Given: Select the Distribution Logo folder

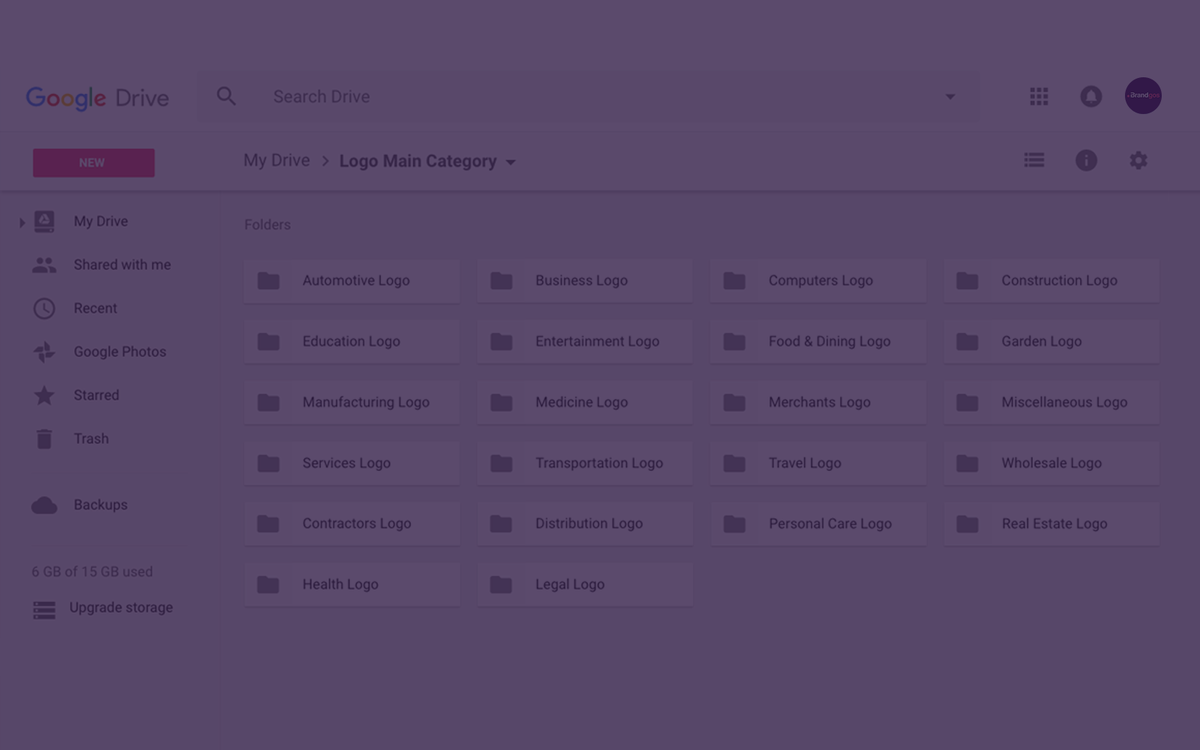Looking at the screenshot, I should (585, 524).
